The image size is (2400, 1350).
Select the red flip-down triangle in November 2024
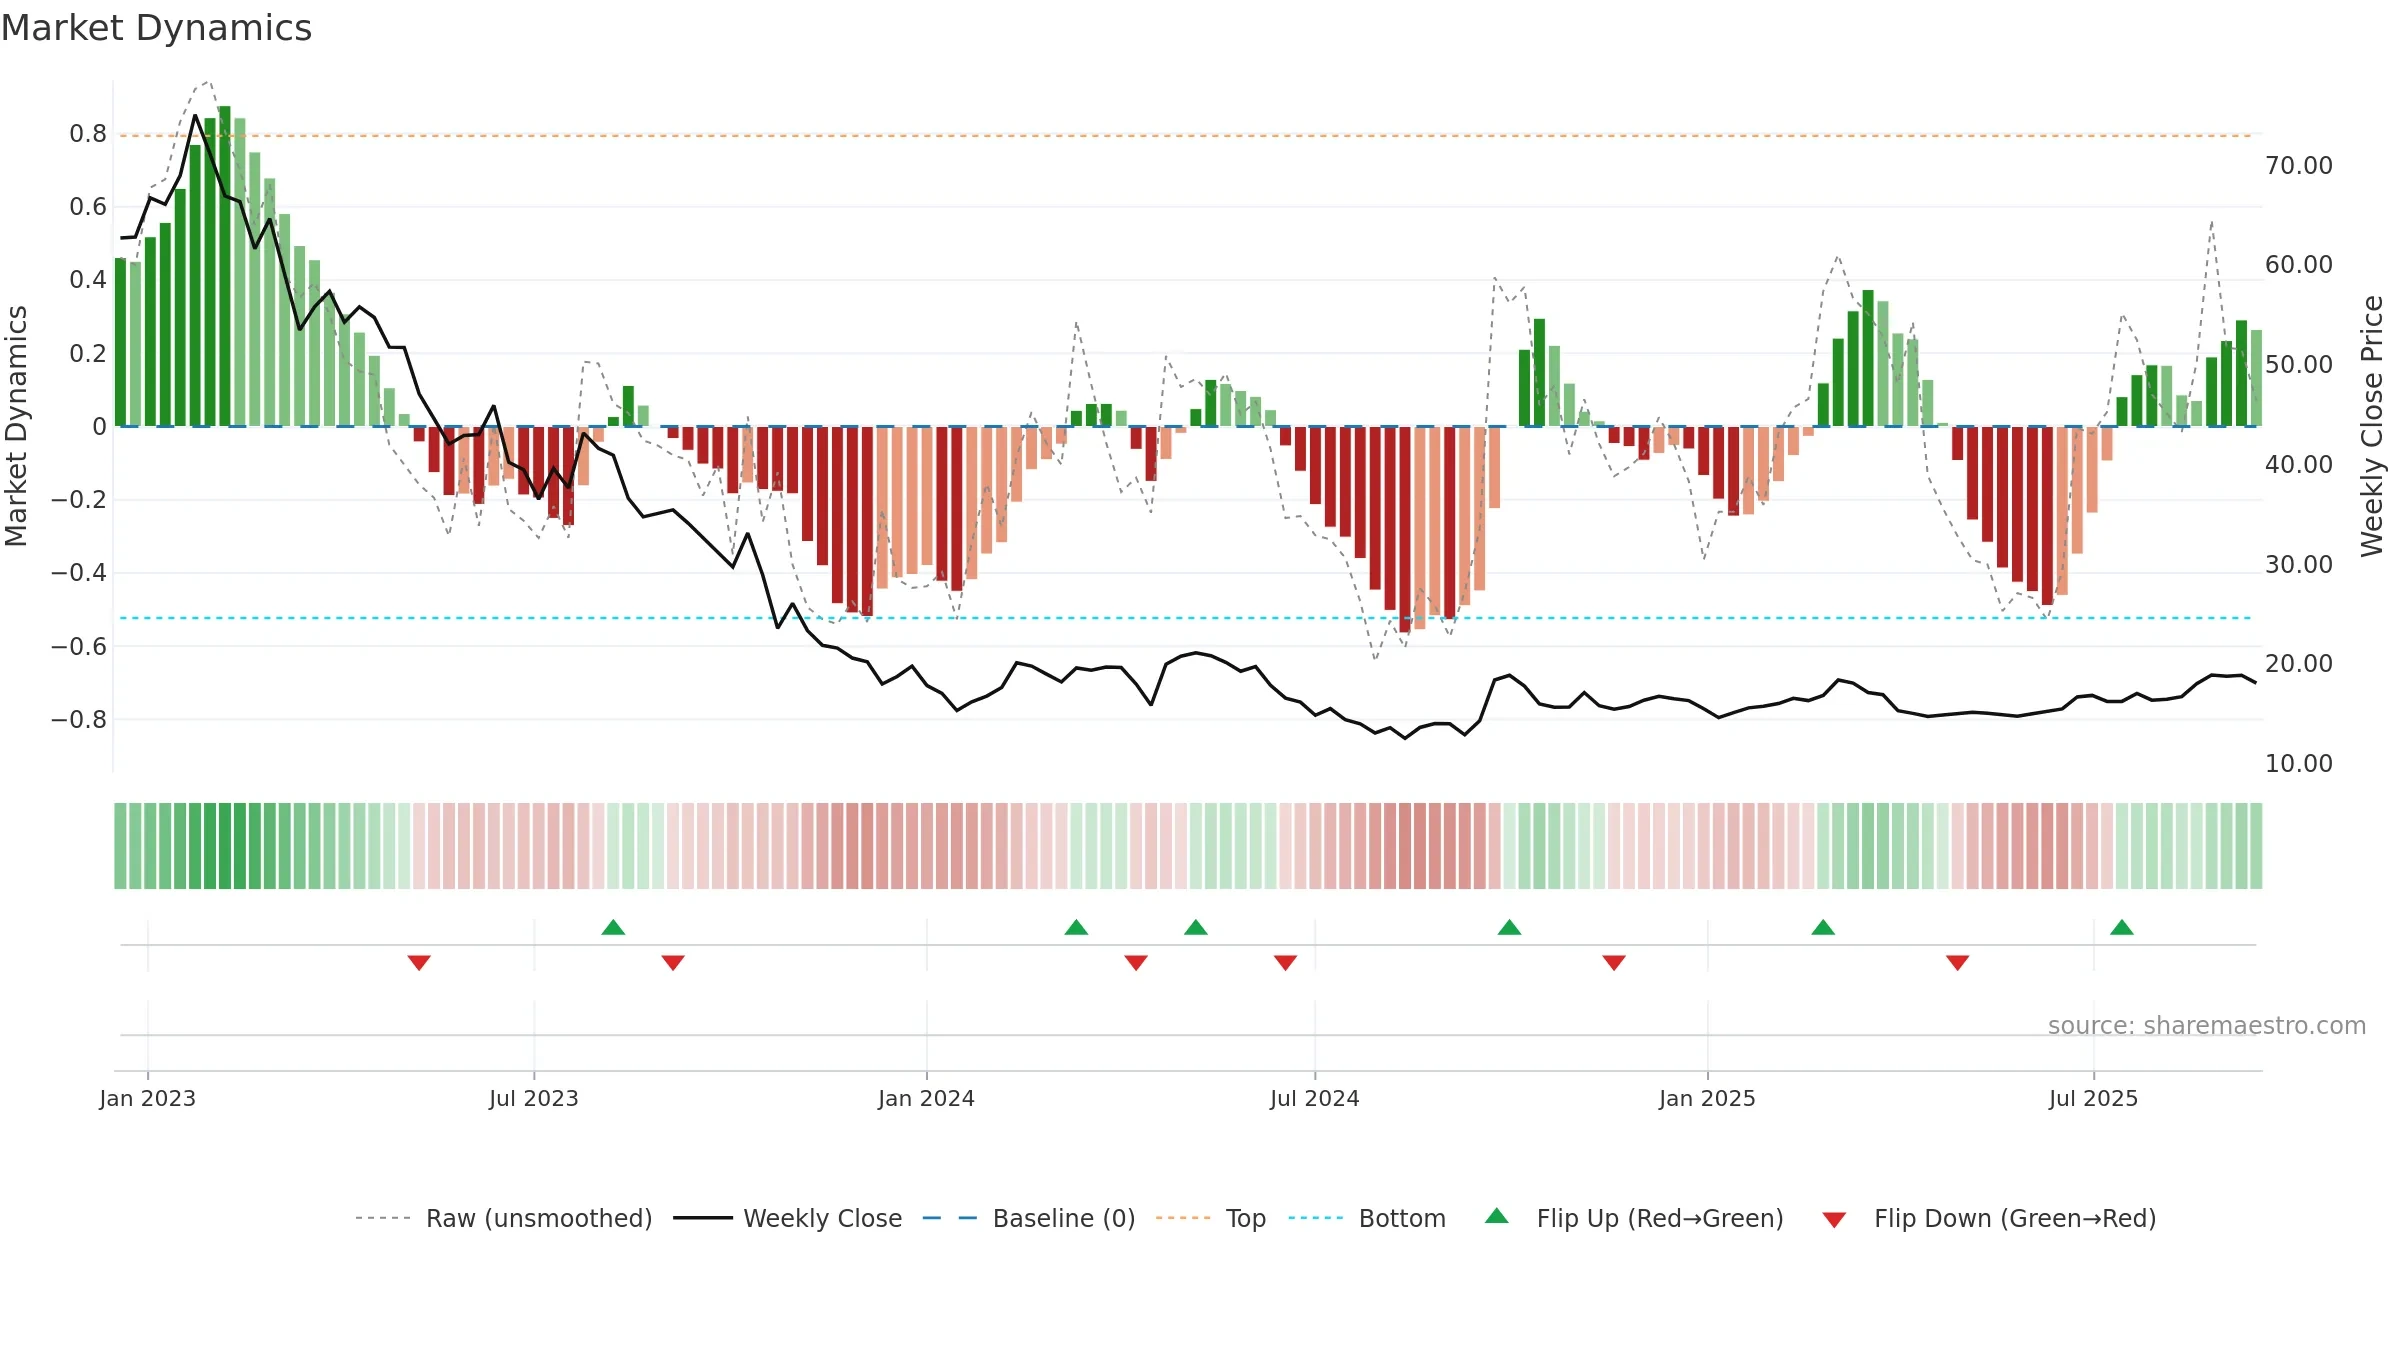1614,962
